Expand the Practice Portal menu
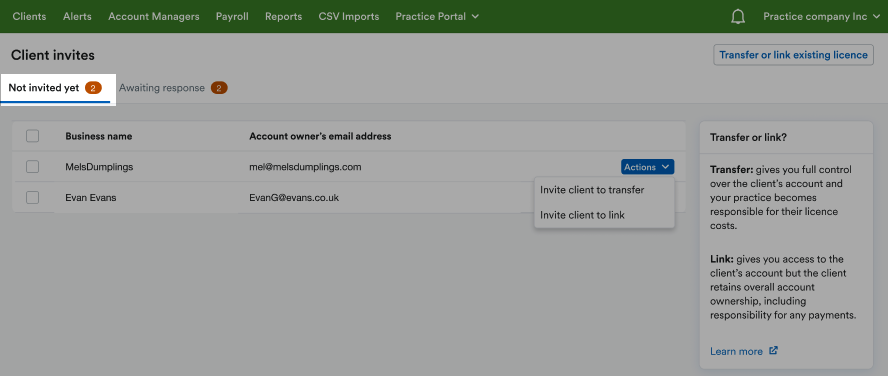The height and width of the screenshot is (376, 888). [437, 16]
